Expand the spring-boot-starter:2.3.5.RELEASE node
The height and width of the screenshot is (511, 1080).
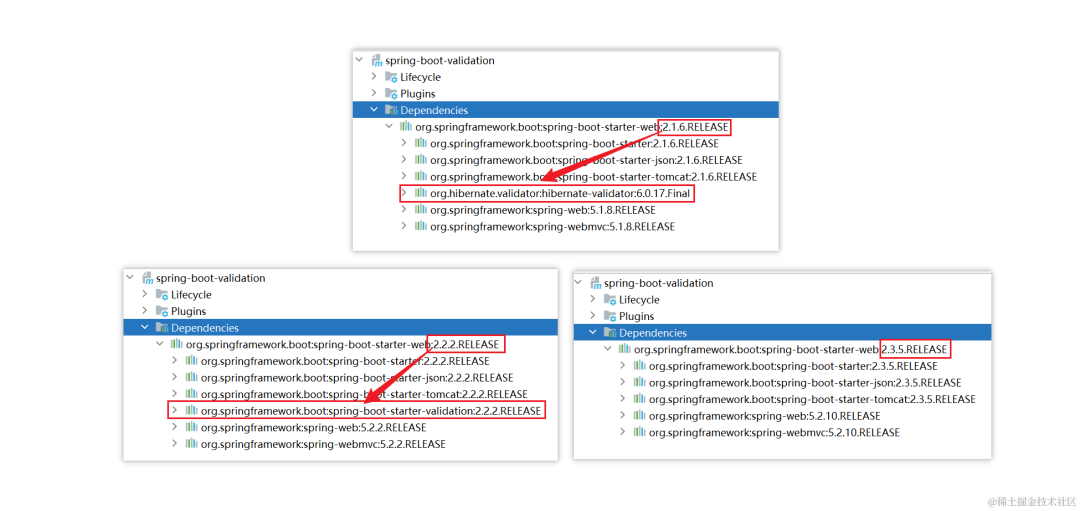pyautogui.click(x=623, y=366)
